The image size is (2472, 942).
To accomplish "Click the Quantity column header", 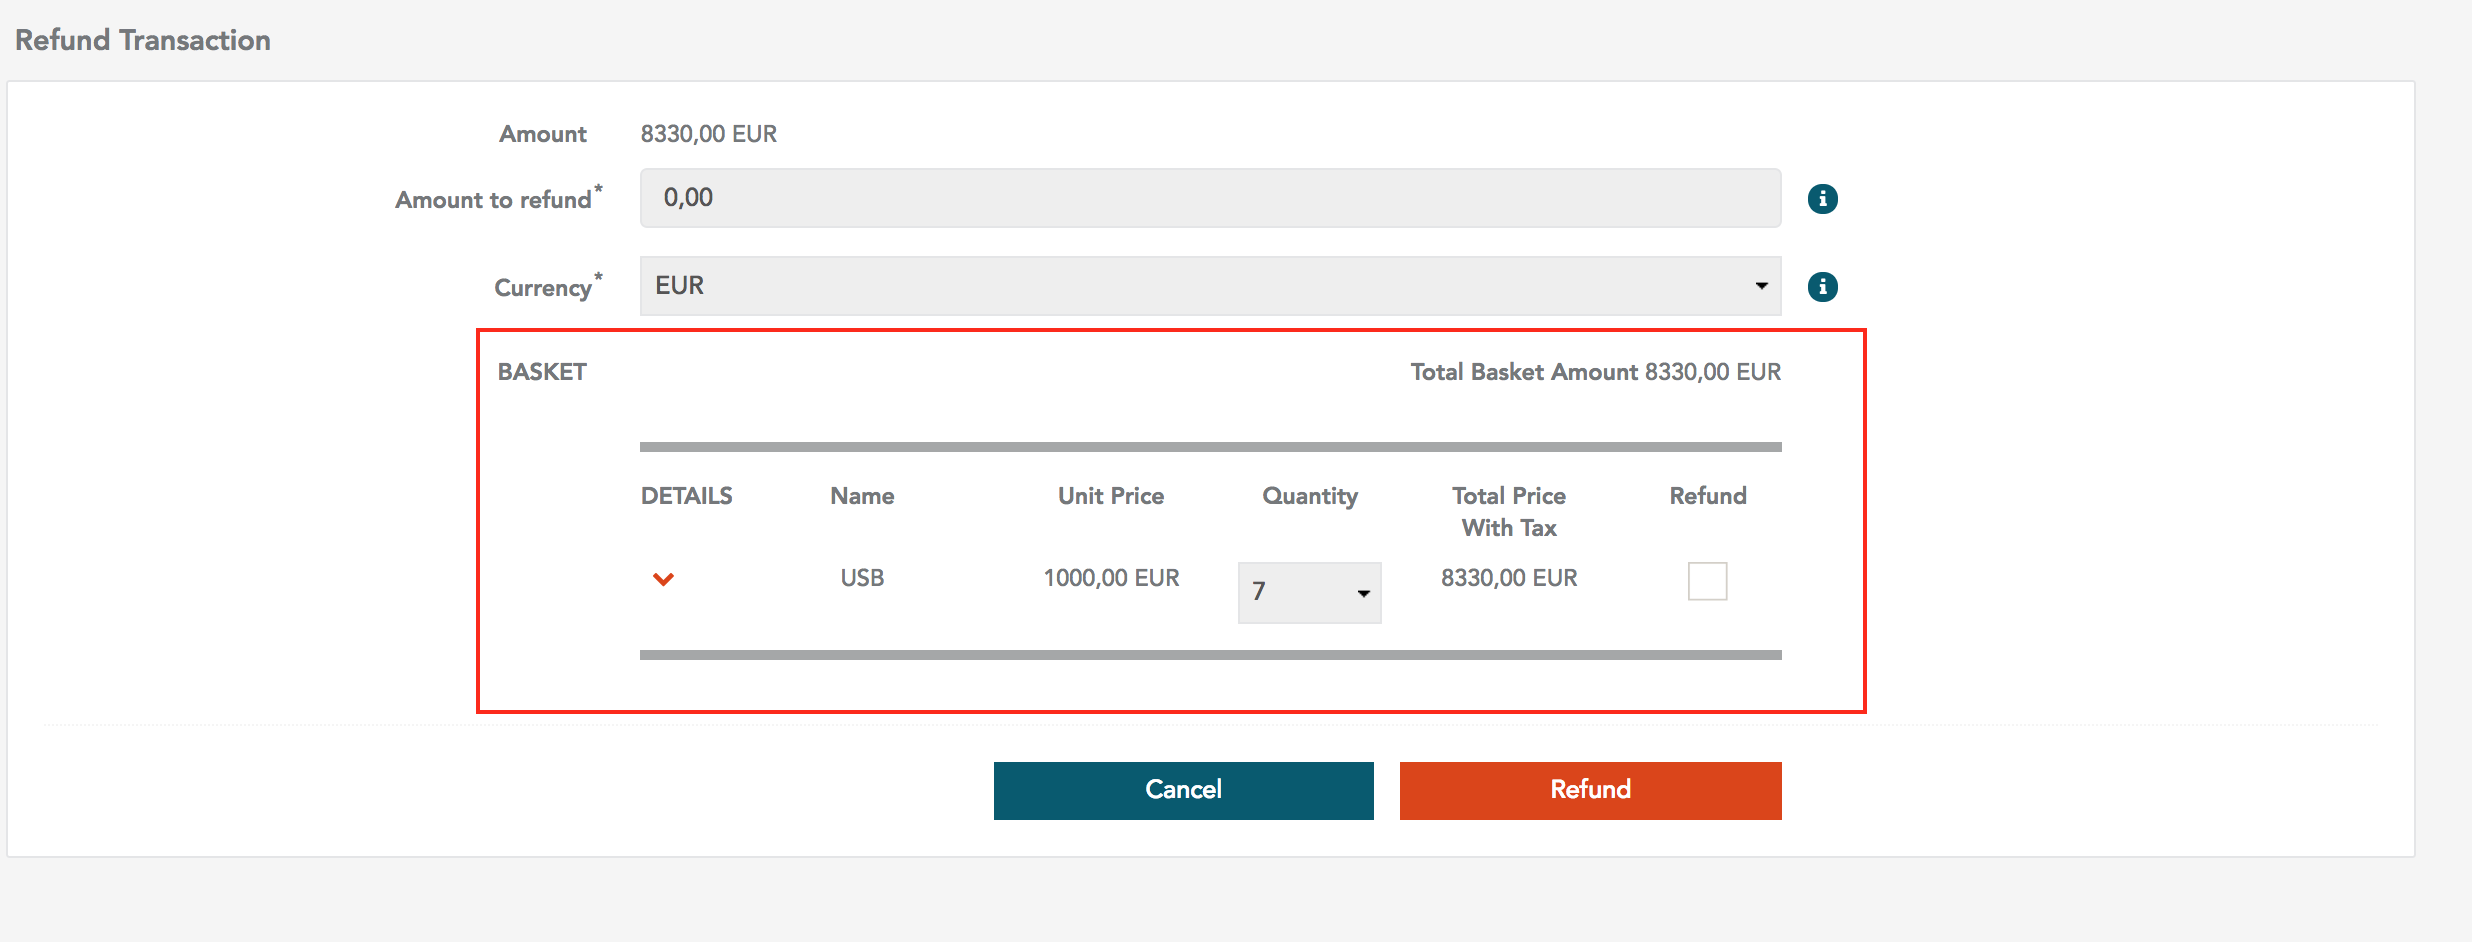I will [x=1310, y=497].
